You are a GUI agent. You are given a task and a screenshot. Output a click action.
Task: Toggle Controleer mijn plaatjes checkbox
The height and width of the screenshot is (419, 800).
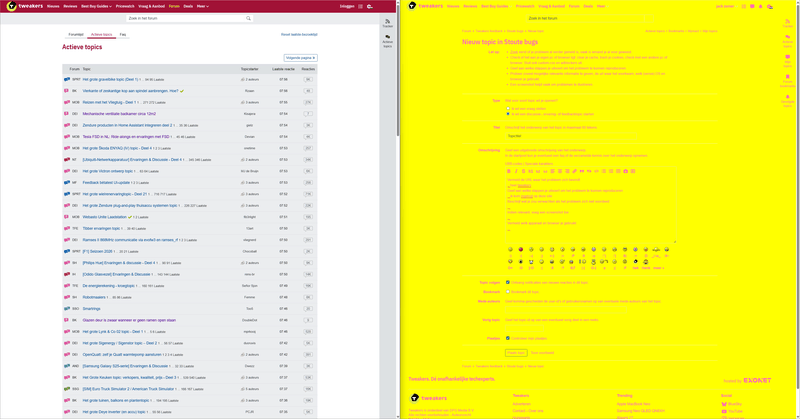tap(508, 338)
